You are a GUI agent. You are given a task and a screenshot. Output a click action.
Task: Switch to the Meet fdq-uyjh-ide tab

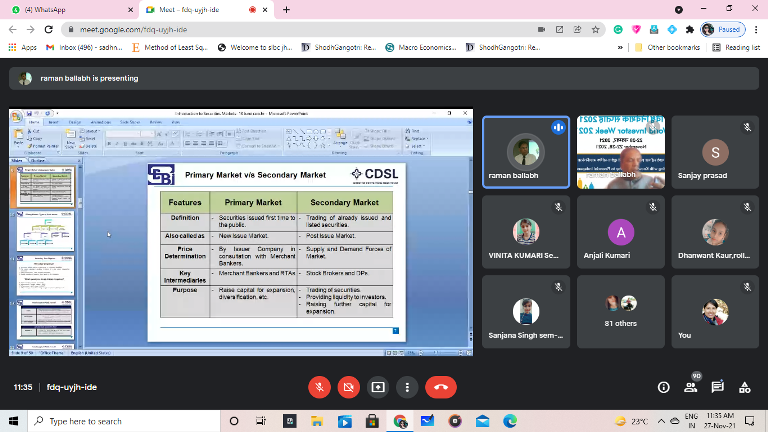201,10
